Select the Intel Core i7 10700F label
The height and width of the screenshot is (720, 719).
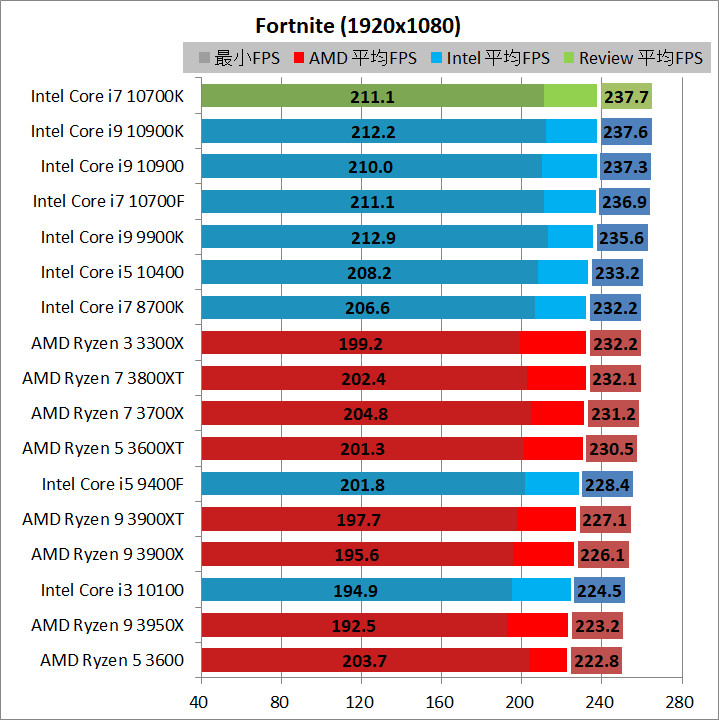coord(108,201)
